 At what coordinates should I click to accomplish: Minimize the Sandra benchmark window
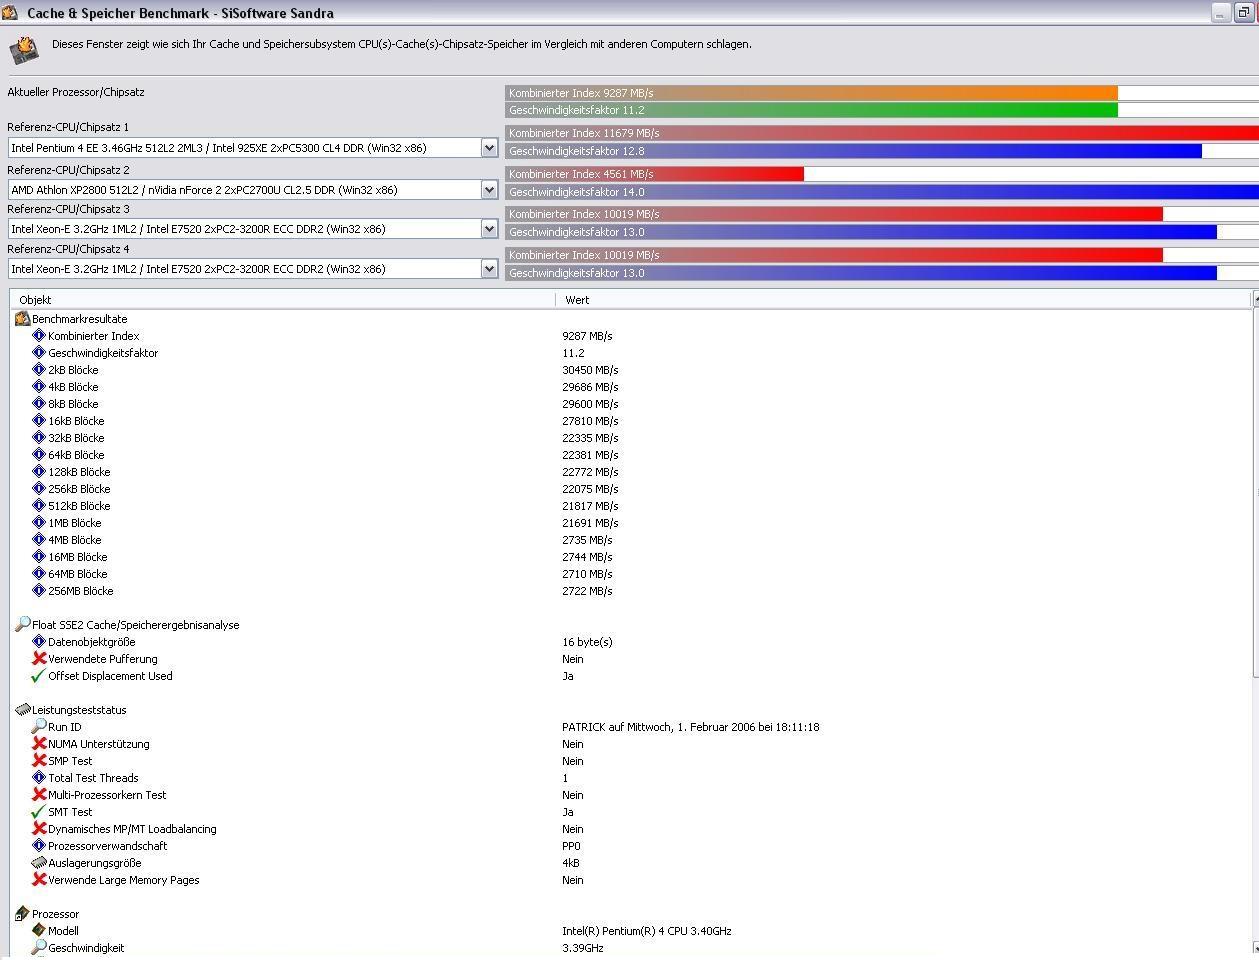[x=1220, y=13]
